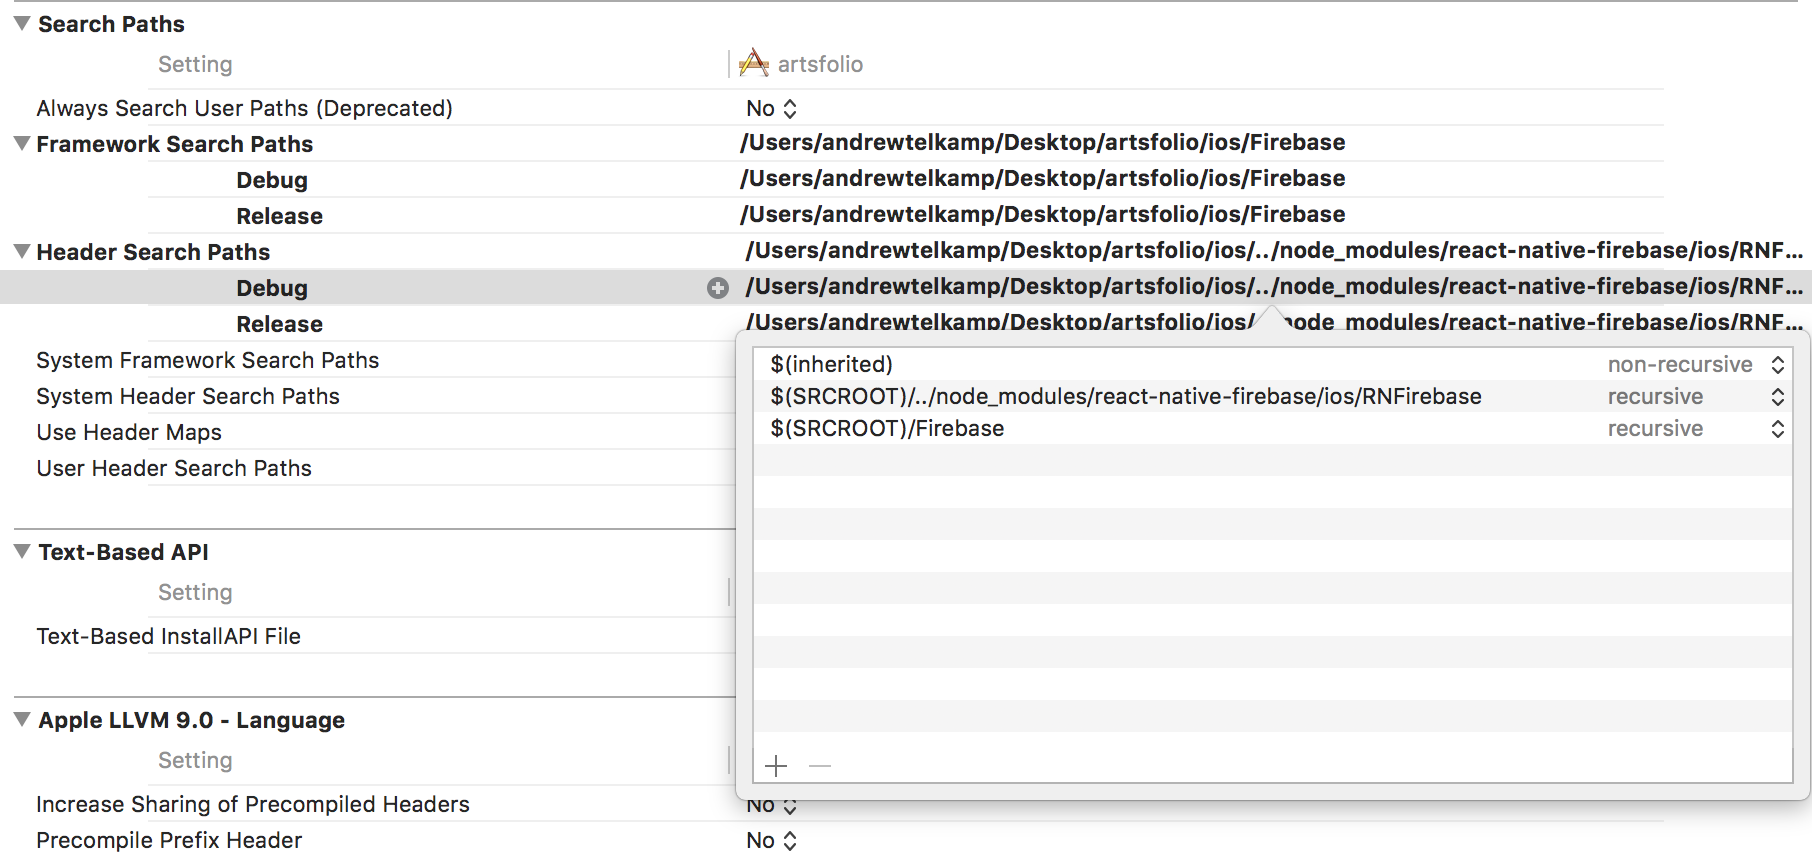Select the $(SRCROOT)/Firebase path entry
The image size is (1812, 852).
tap(887, 429)
